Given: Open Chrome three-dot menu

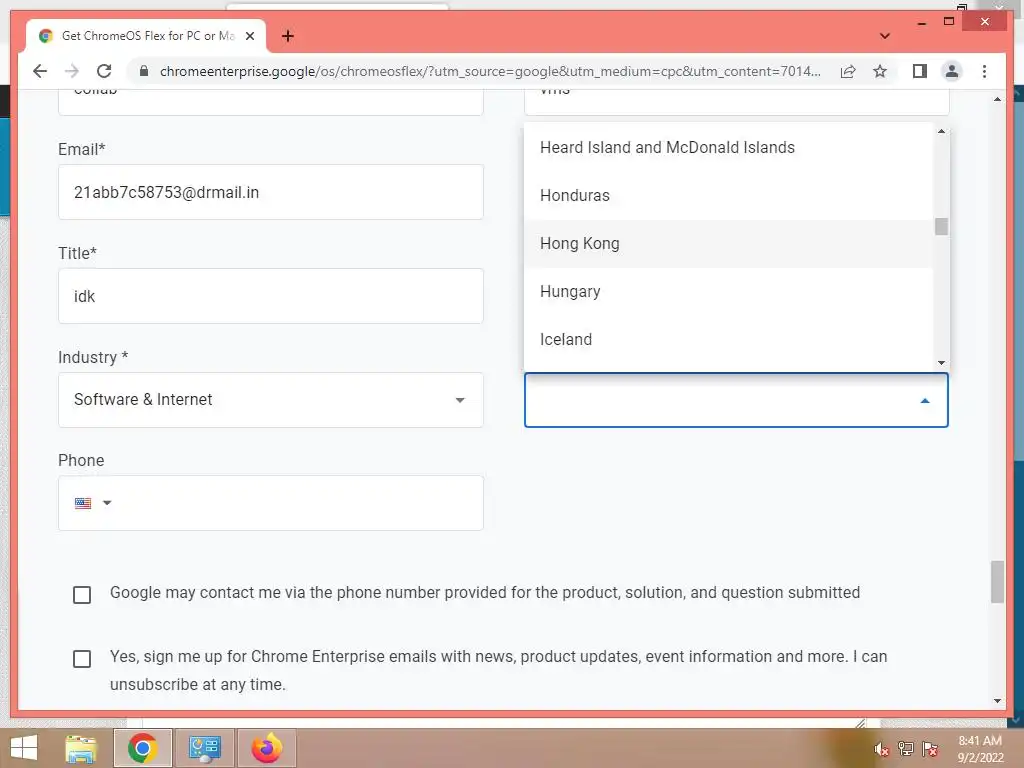Looking at the screenshot, I should coord(984,71).
